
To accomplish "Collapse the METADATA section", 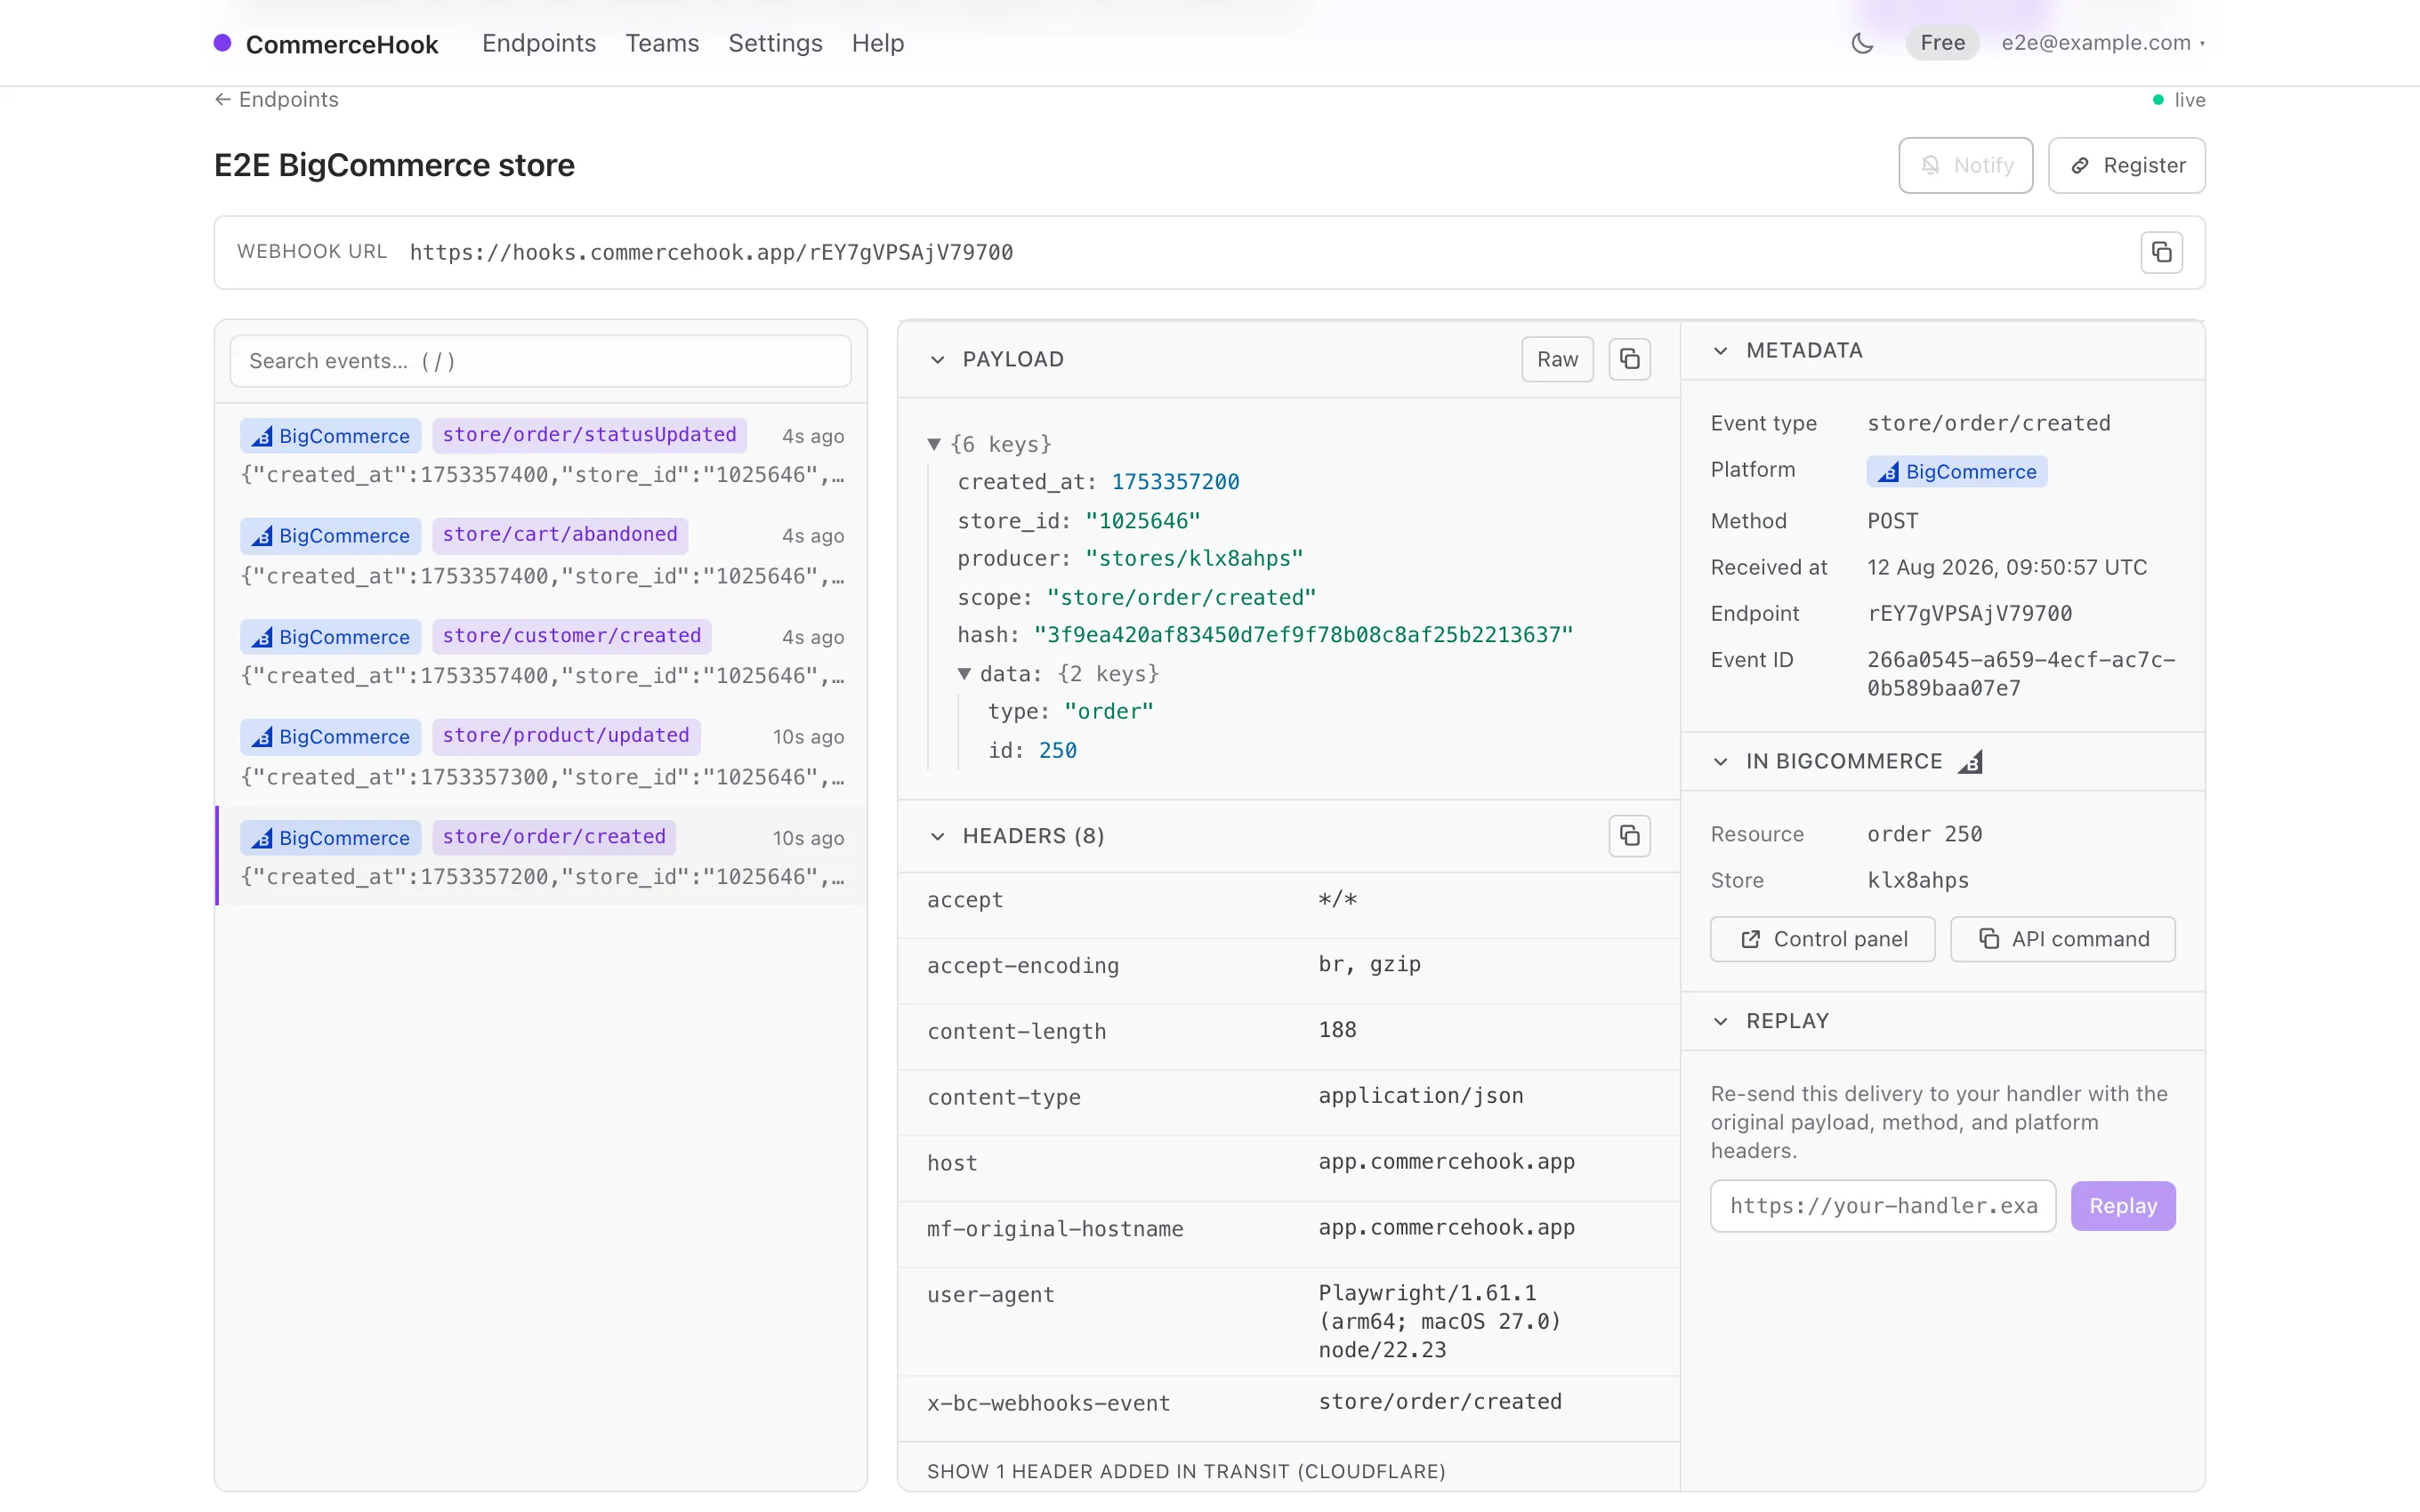I will pos(1720,350).
